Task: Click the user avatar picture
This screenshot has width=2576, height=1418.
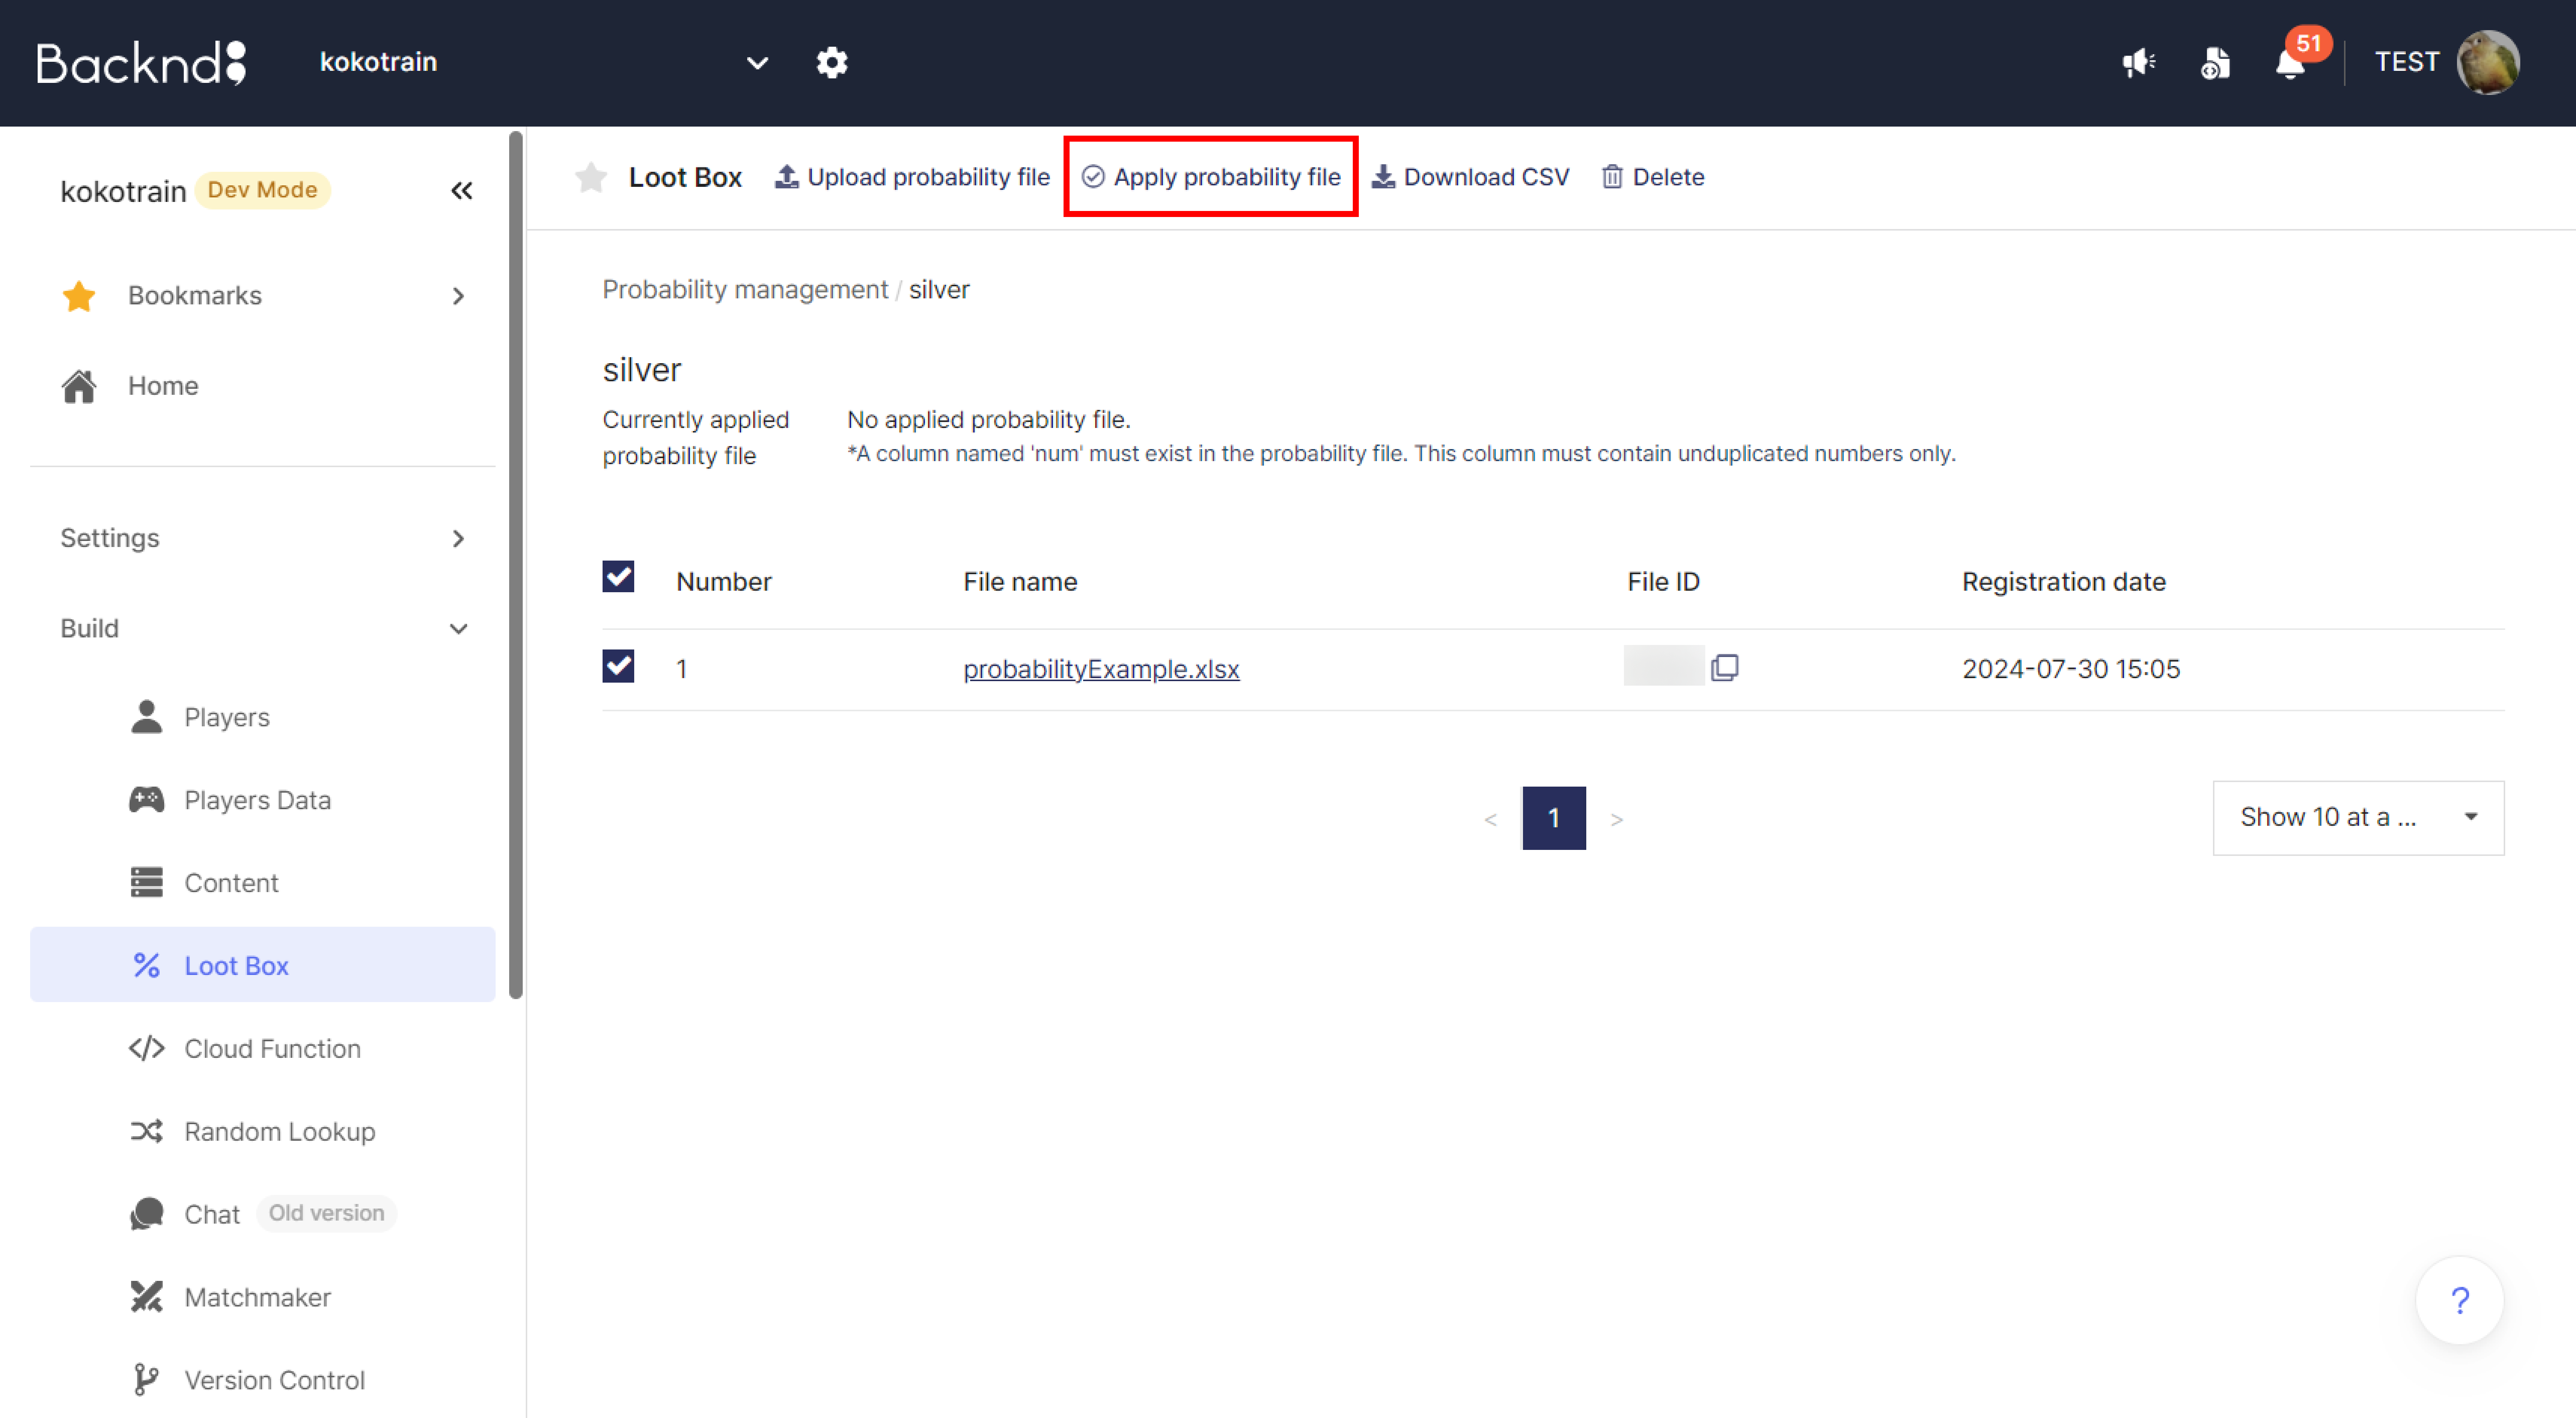Action: tap(2488, 62)
